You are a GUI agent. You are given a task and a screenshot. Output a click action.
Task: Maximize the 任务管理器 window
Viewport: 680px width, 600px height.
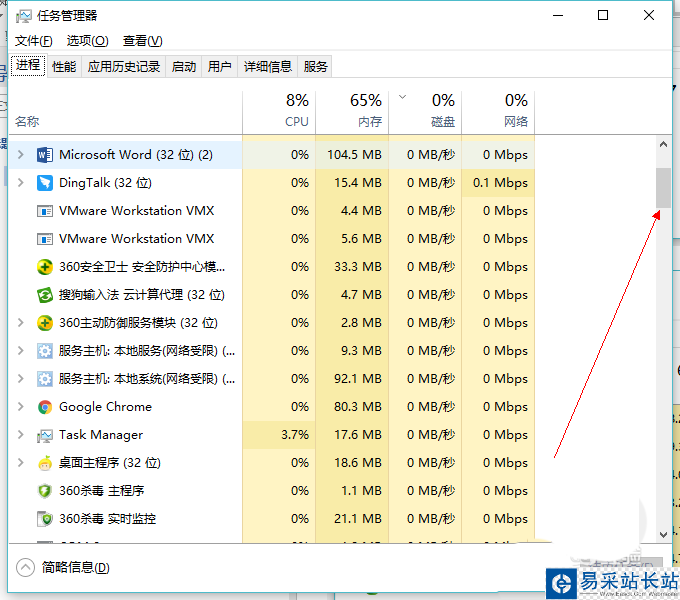tap(603, 16)
